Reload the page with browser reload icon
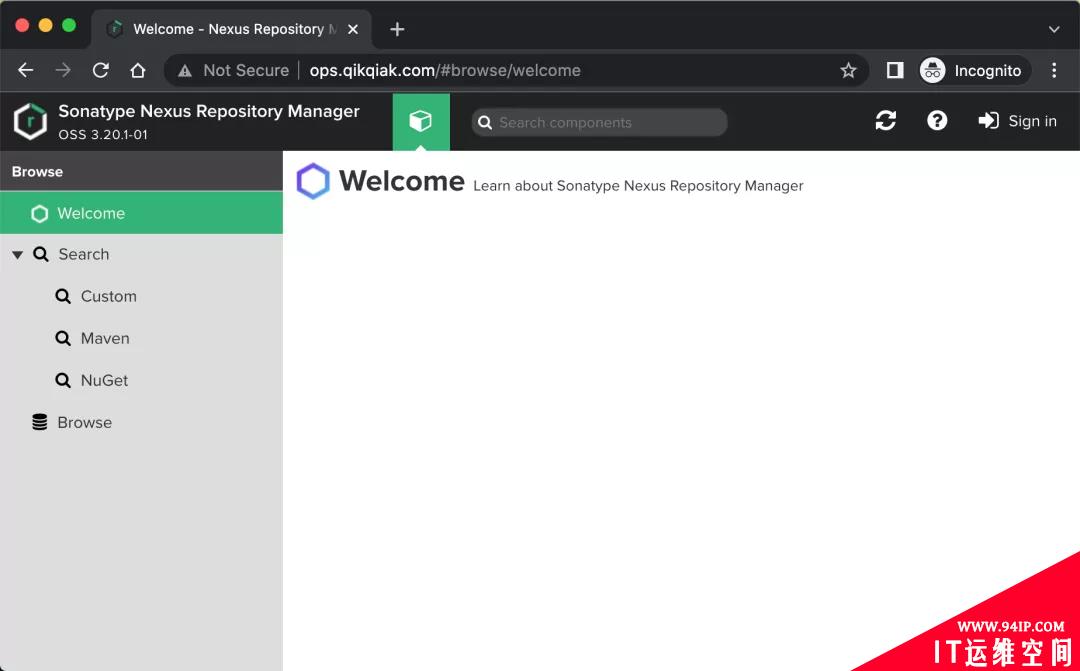The height and width of the screenshot is (671, 1080). coord(101,70)
